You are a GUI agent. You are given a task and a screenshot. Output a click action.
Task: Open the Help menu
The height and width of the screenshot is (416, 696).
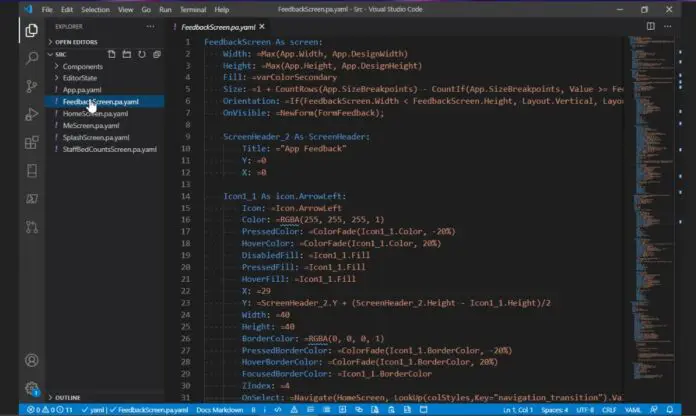[221, 9]
